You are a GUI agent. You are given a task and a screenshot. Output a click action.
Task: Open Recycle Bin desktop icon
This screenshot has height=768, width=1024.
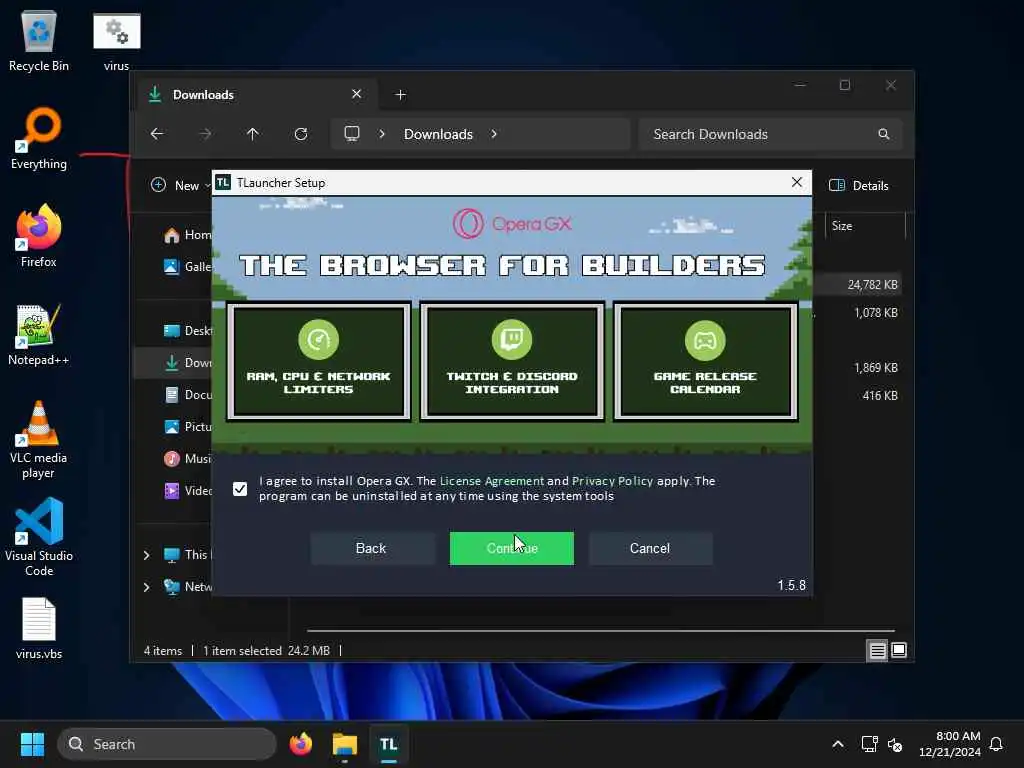coord(39,40)
